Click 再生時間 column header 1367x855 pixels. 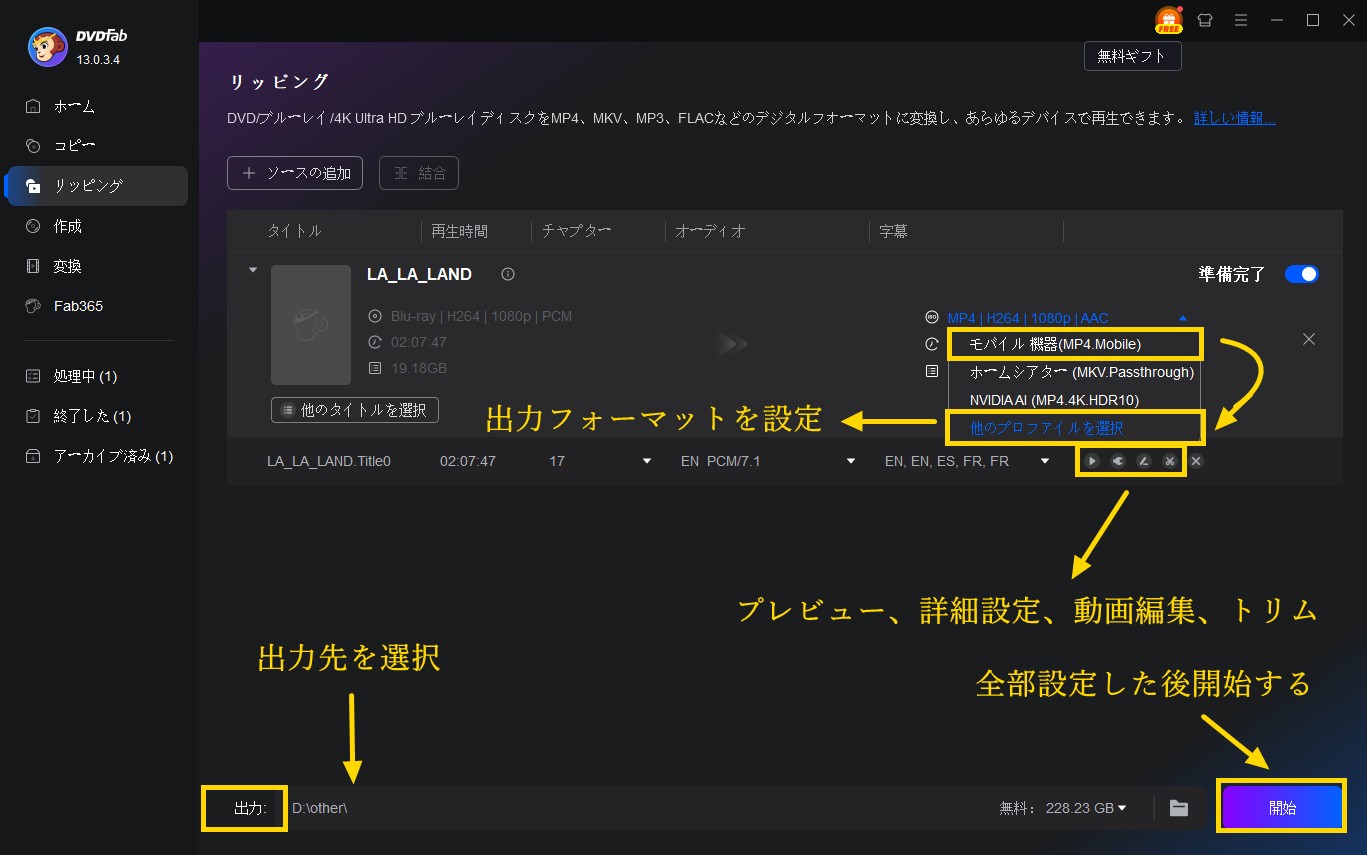460,231
